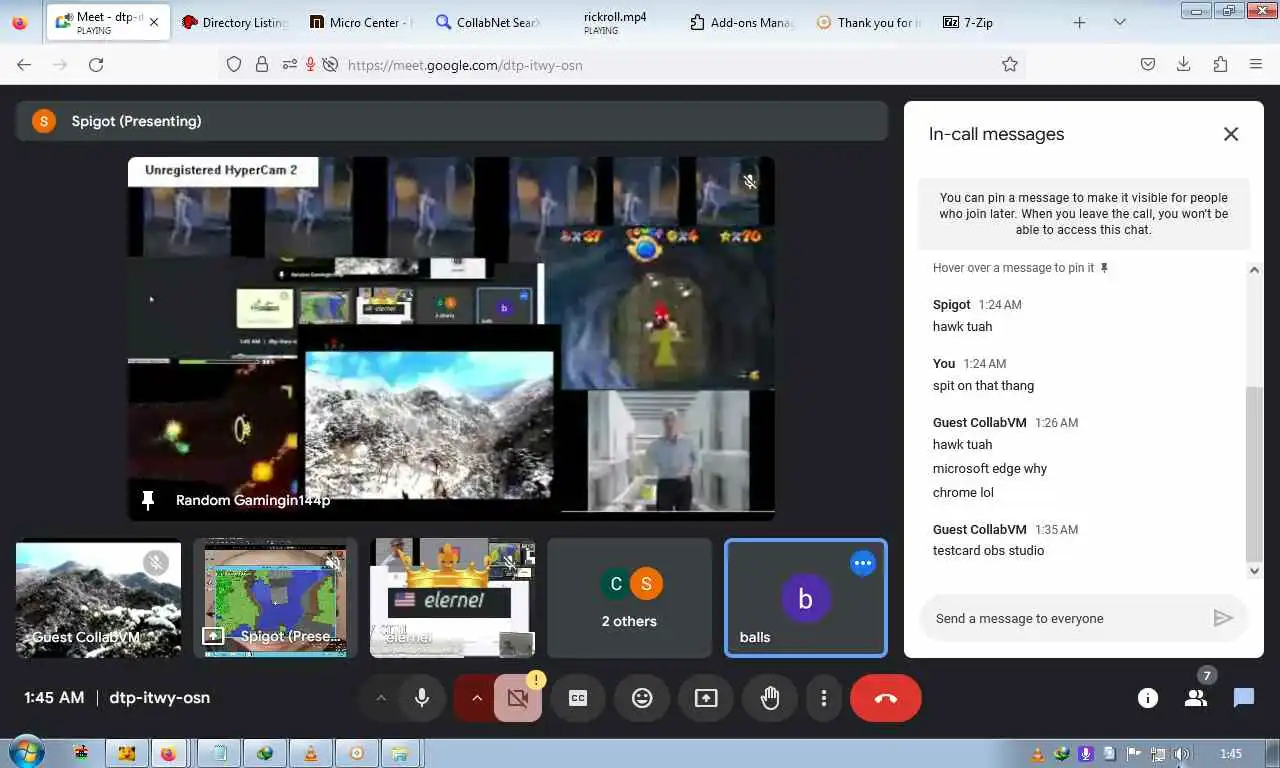This screenshot has width=1280, height=768.
Task: Click the 'microsoft edge why' message
Action: [x=990, y=468]
